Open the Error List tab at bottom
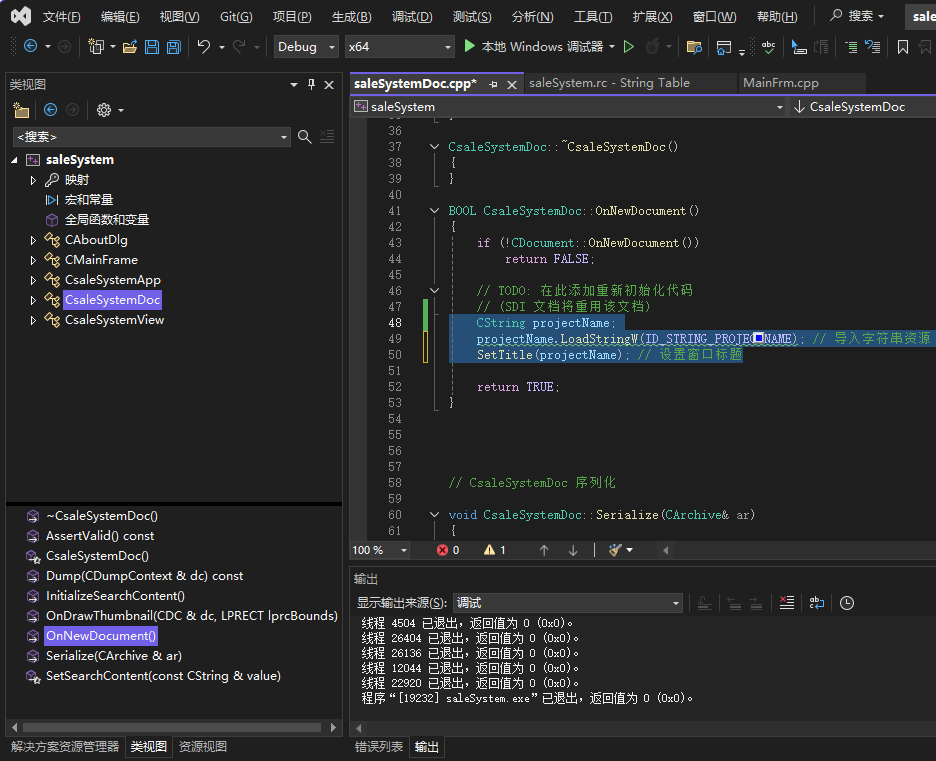This screenshot has width=936, height=761. [379, 747]
